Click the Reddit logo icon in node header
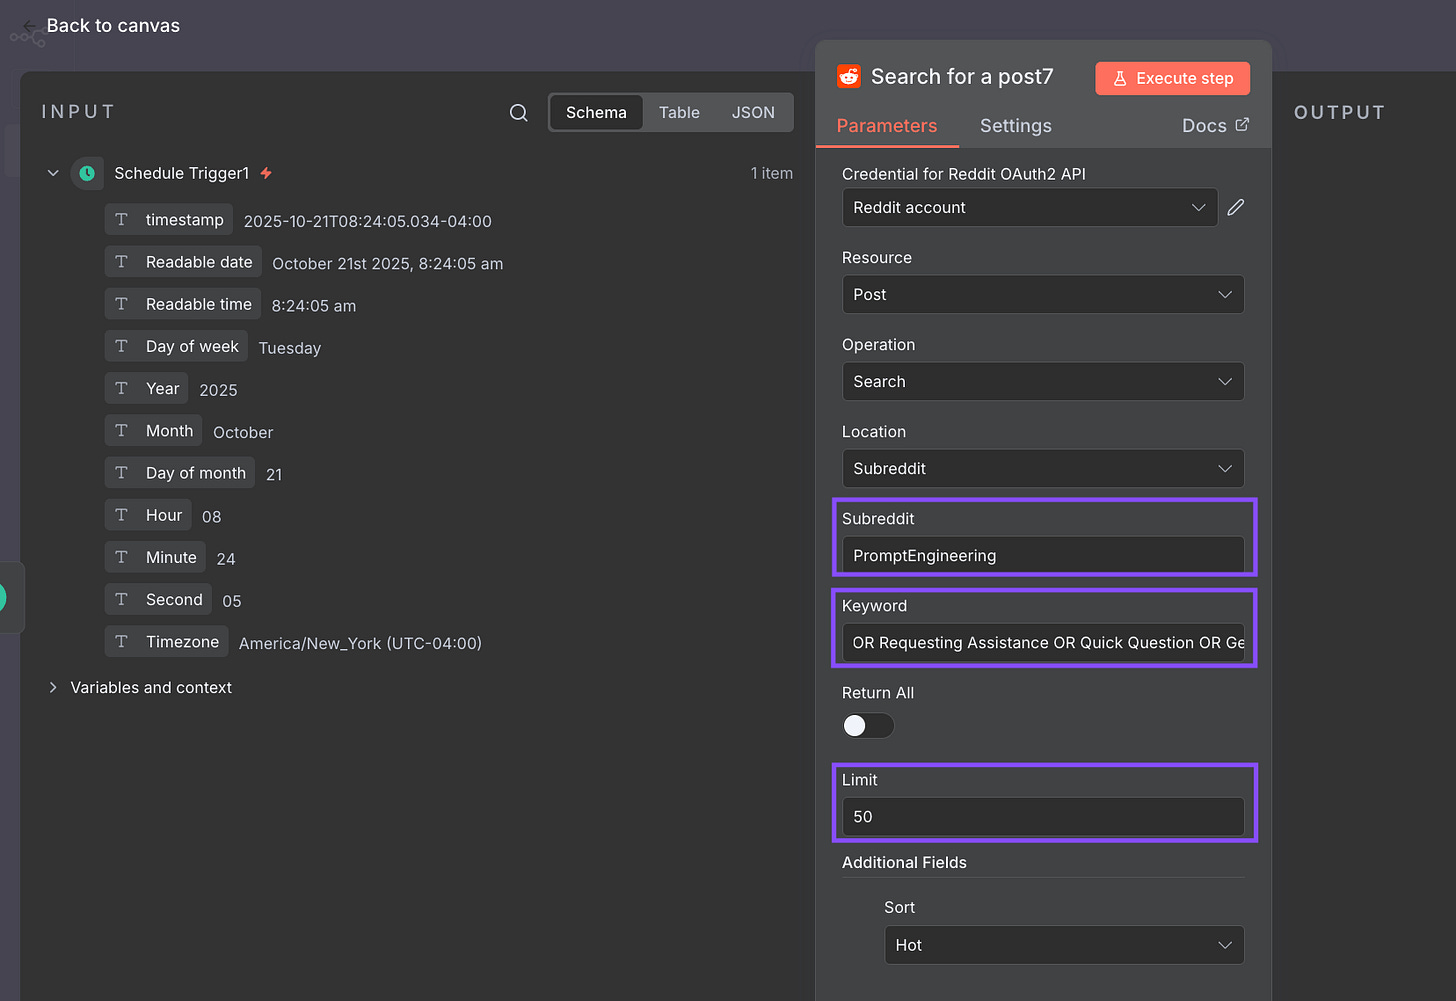 click(849, 77)
